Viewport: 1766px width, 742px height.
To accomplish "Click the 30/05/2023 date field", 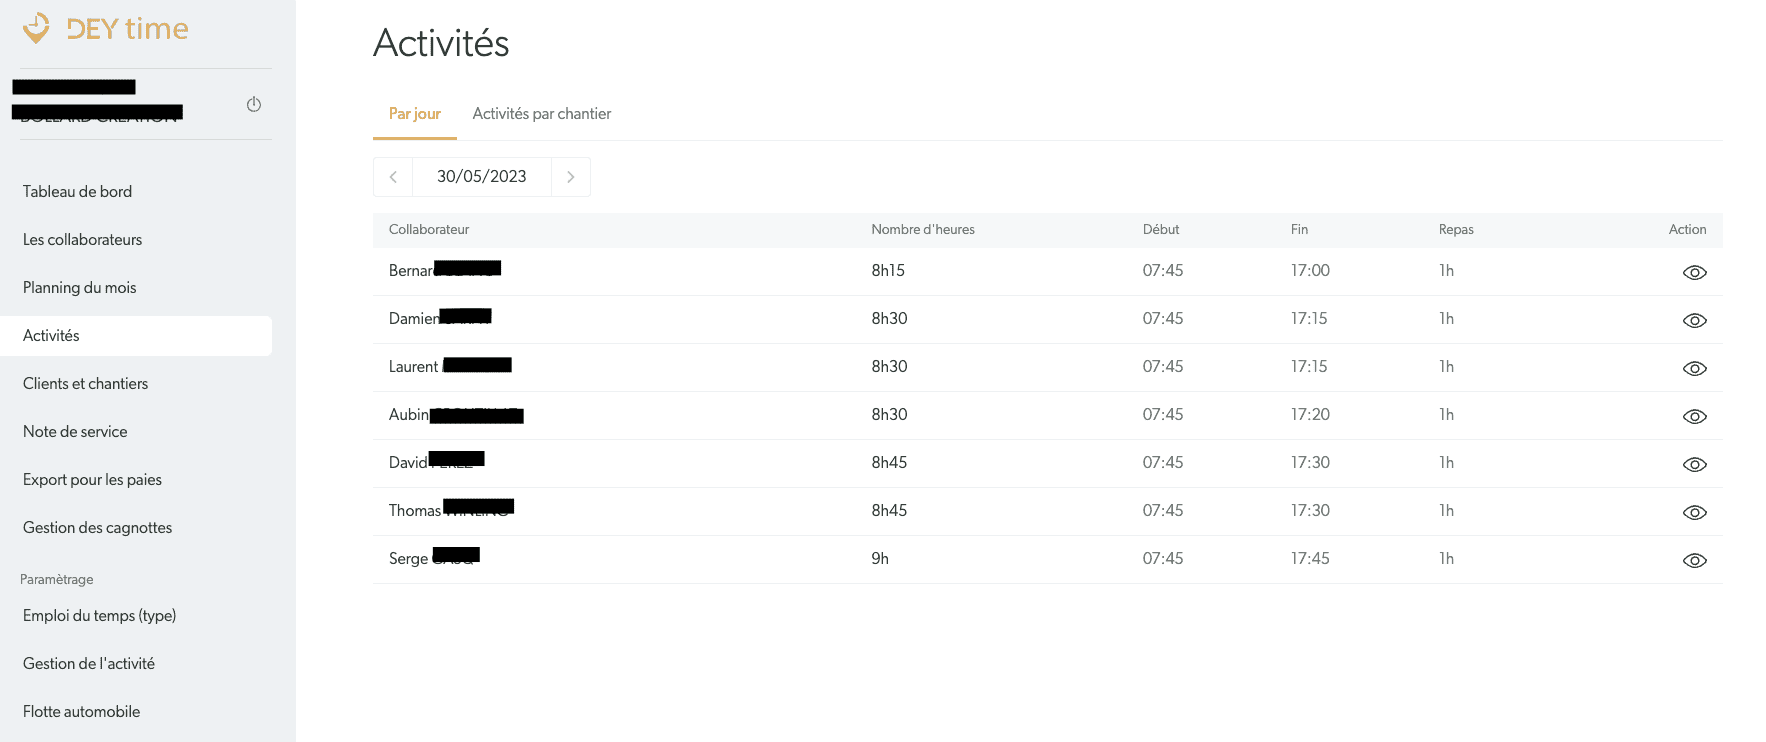I will (x=482, y=177).
